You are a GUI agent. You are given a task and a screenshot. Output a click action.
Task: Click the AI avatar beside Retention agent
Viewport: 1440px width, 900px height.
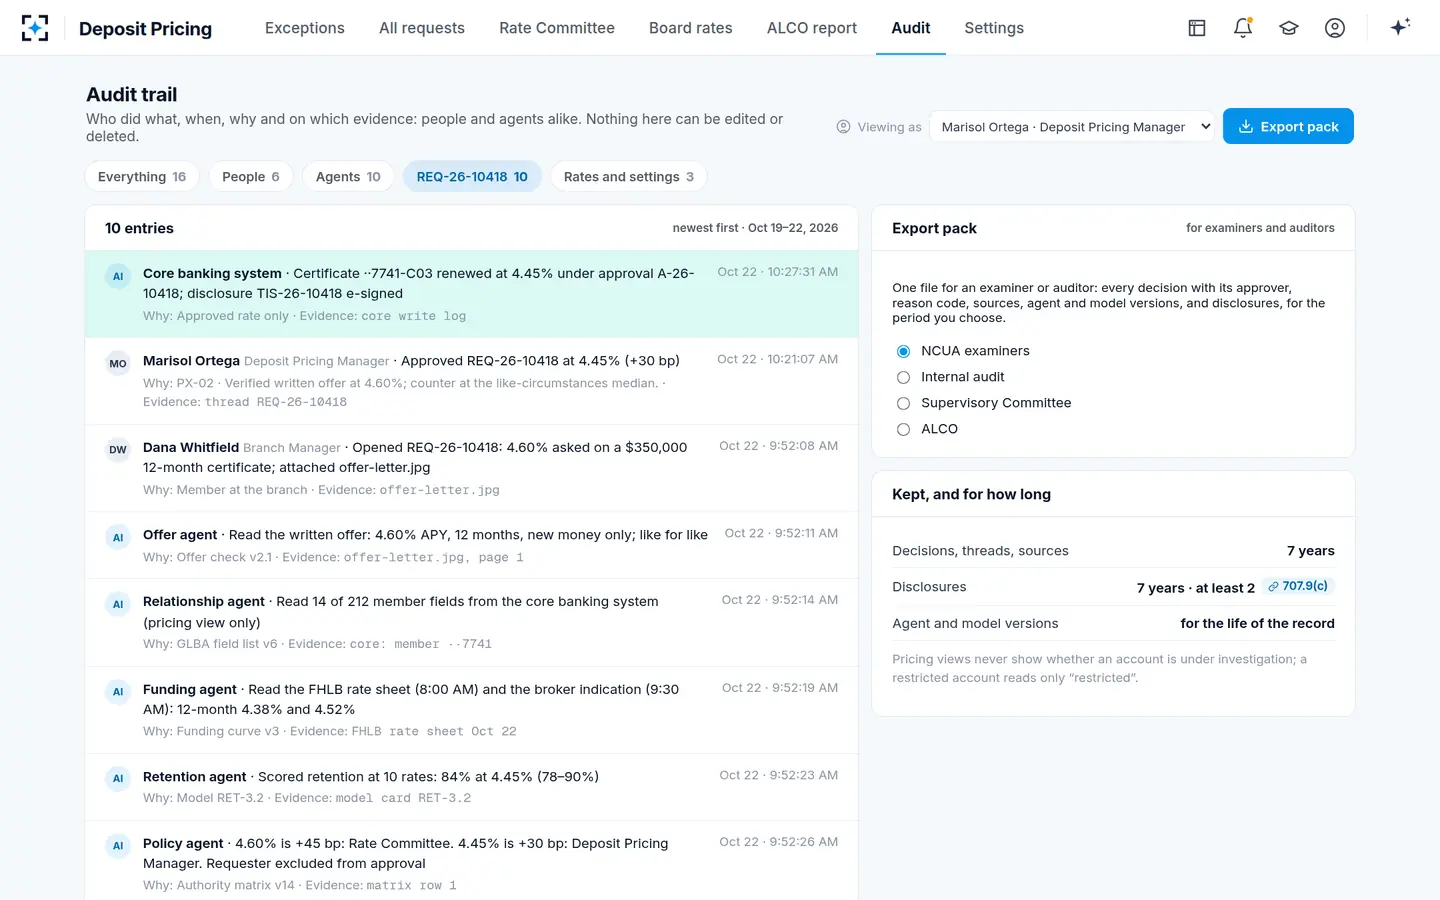[x=118, y=778]
